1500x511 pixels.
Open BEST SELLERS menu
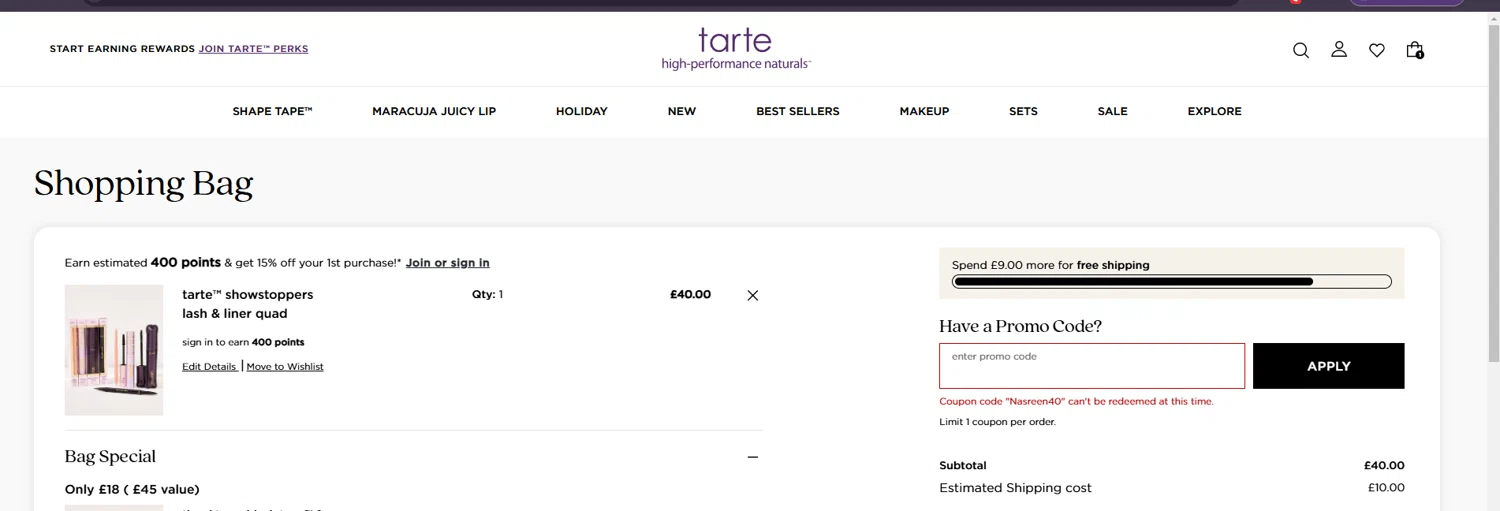798,111
